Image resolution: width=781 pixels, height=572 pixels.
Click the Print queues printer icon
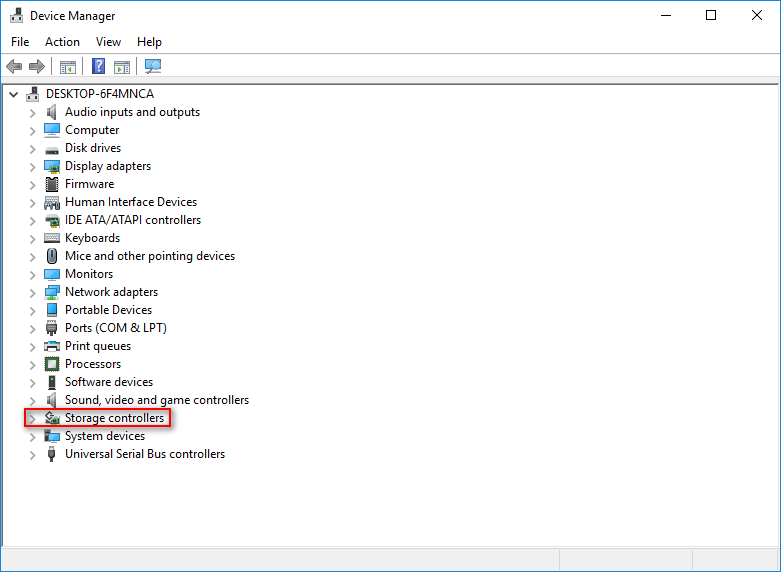pyautogui.click(x=52, y=346)
